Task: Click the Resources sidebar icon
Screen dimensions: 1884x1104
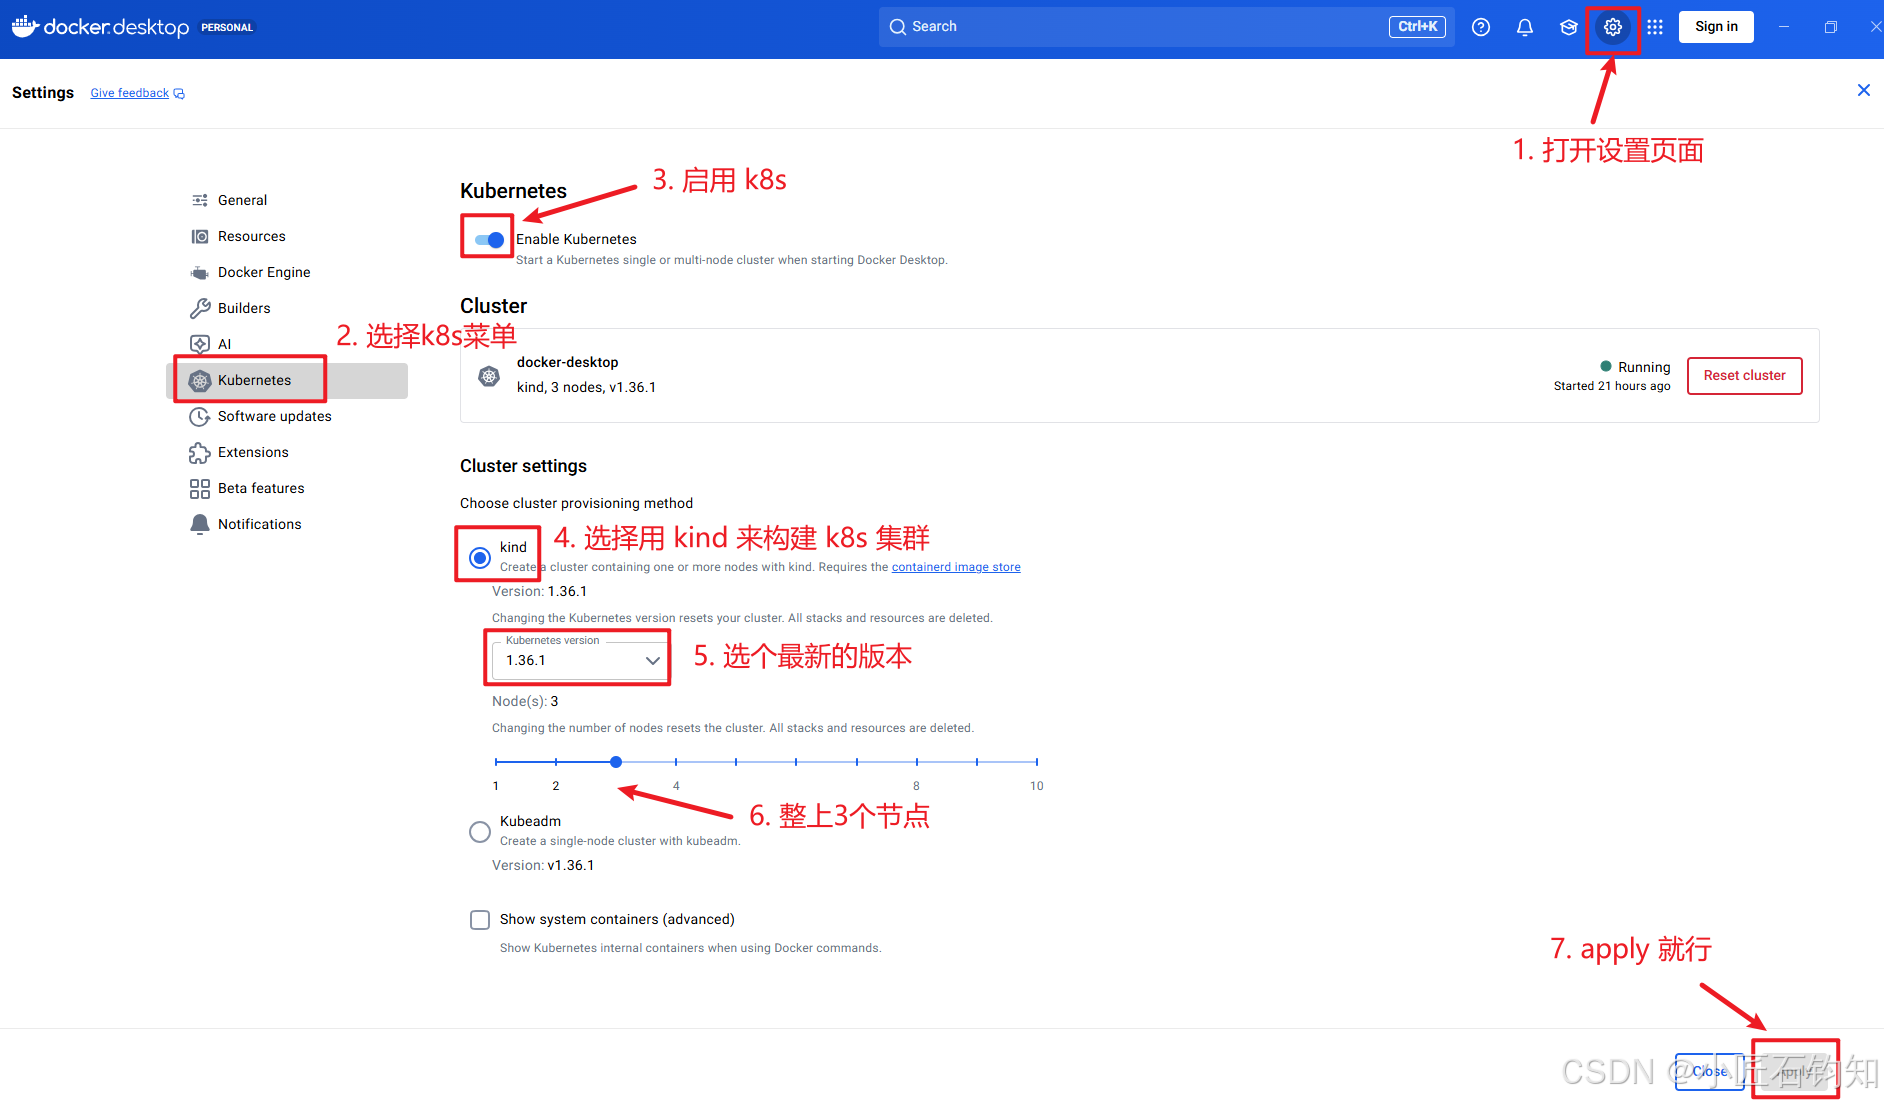Action: [x=200, y=236]
